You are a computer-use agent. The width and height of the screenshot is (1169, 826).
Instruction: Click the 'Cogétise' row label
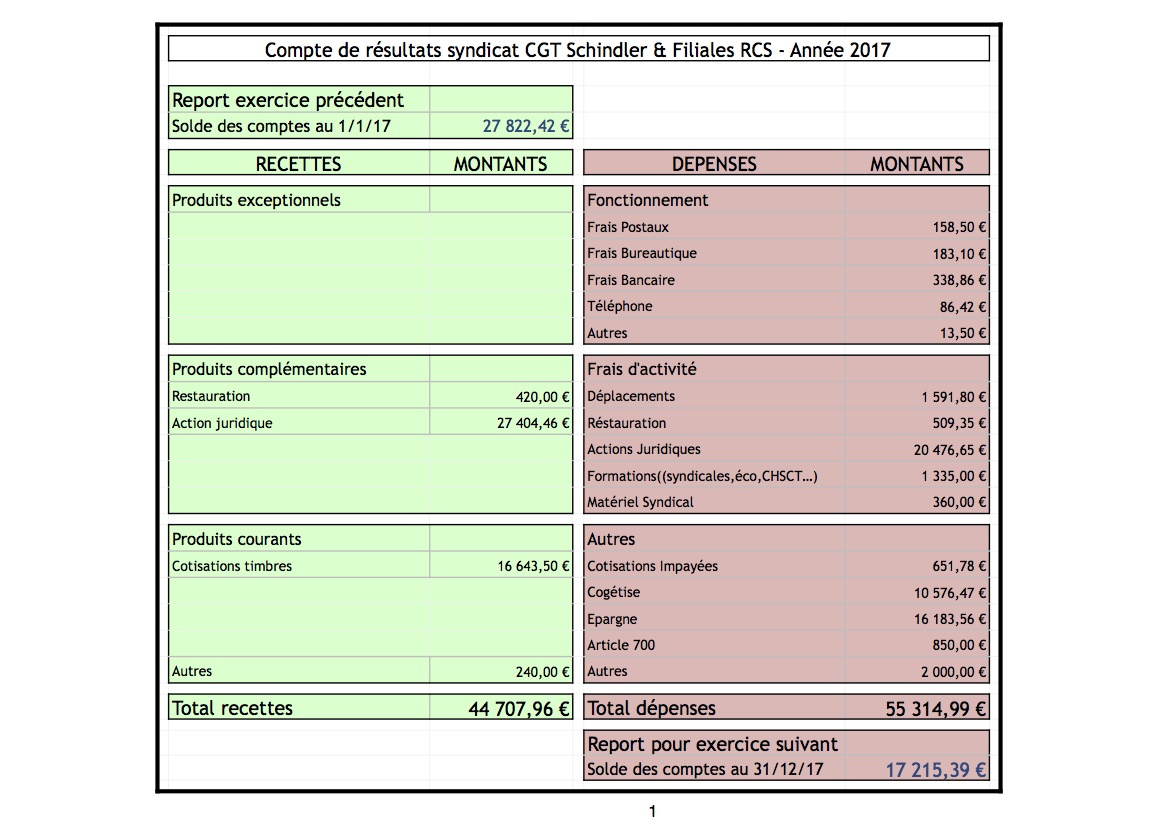coord(614,593)
